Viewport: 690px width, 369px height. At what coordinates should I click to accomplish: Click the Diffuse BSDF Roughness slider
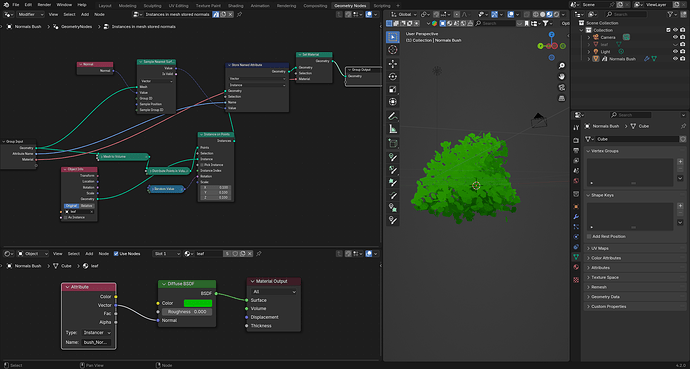point(187,311)
